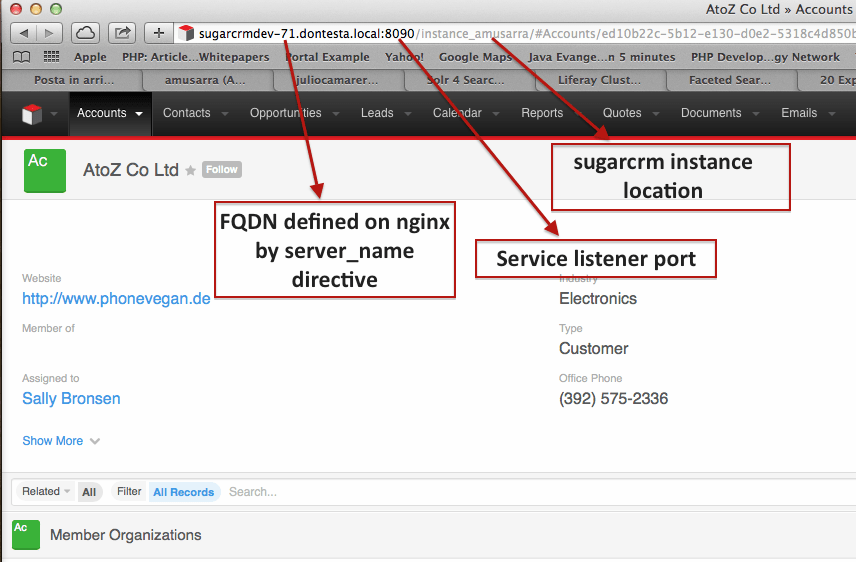Open the Leads module tab

click(x=377, y=113)
